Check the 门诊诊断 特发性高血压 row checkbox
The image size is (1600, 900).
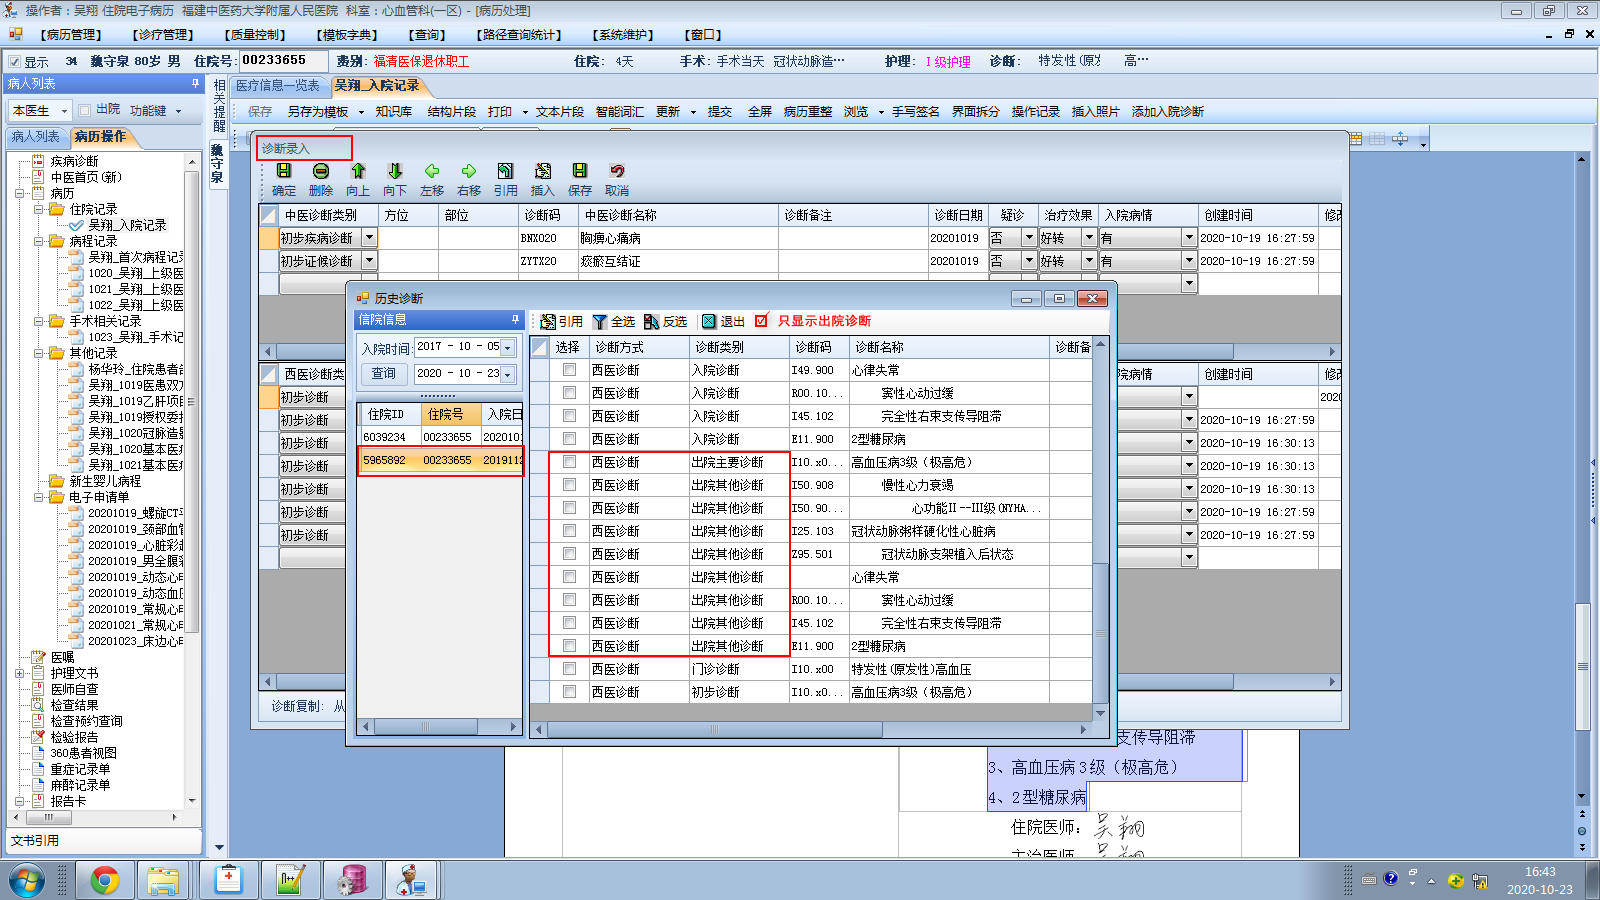coord(569,669)
